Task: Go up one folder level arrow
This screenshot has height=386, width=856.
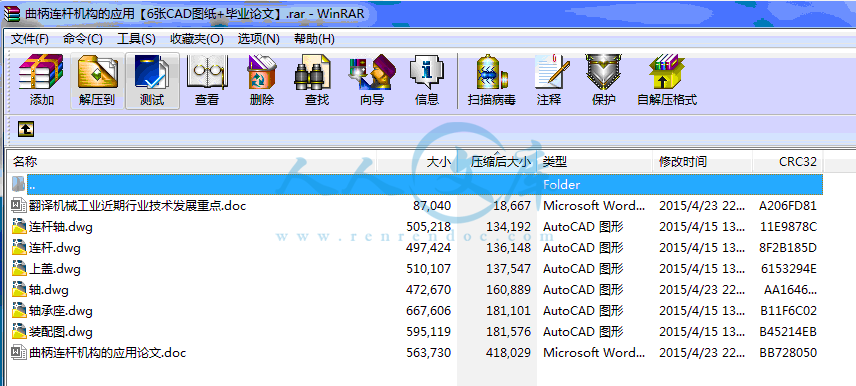Action: coord(26,129)
